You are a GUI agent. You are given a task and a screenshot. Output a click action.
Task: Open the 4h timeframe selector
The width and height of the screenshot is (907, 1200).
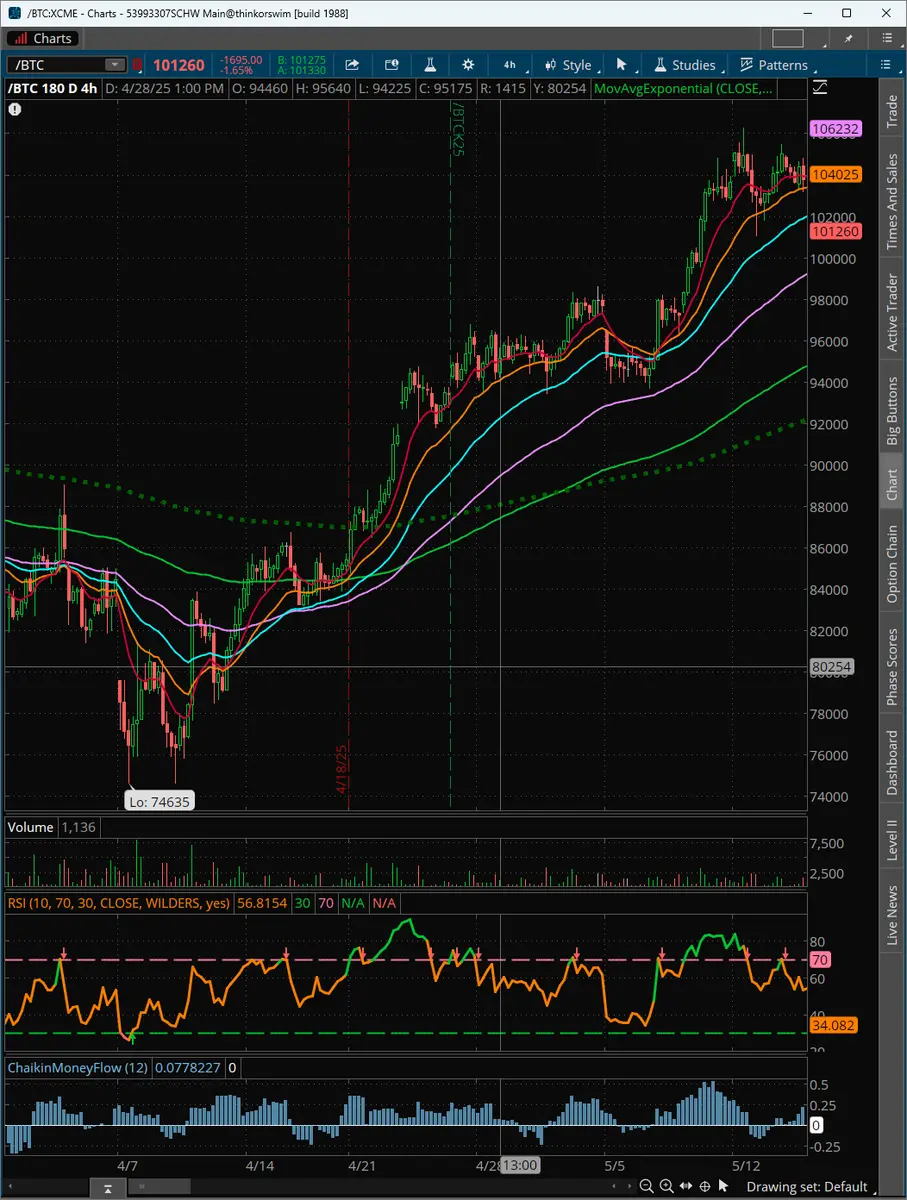point(510,65)
